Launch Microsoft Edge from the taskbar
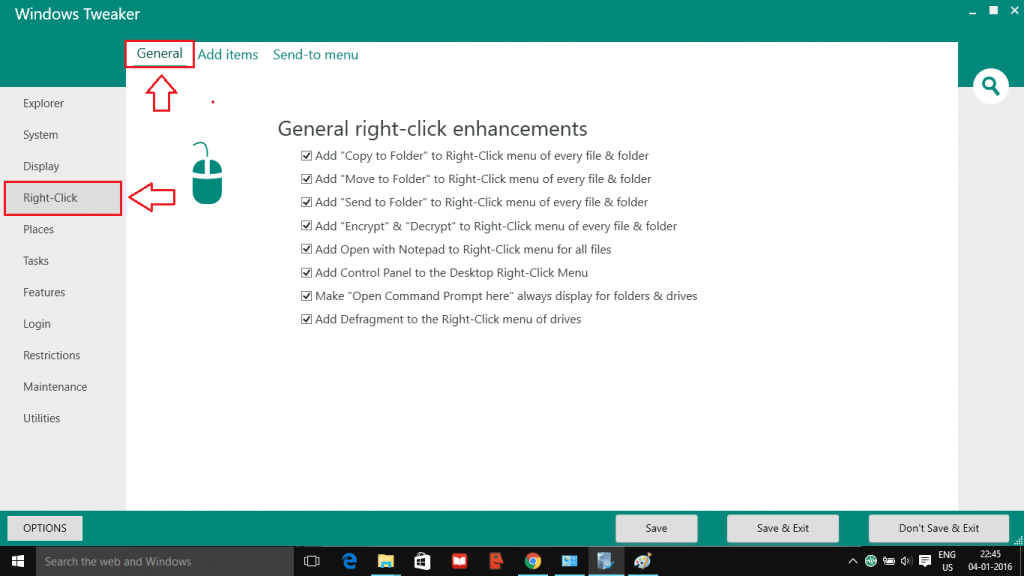 [x=348, y=562]
